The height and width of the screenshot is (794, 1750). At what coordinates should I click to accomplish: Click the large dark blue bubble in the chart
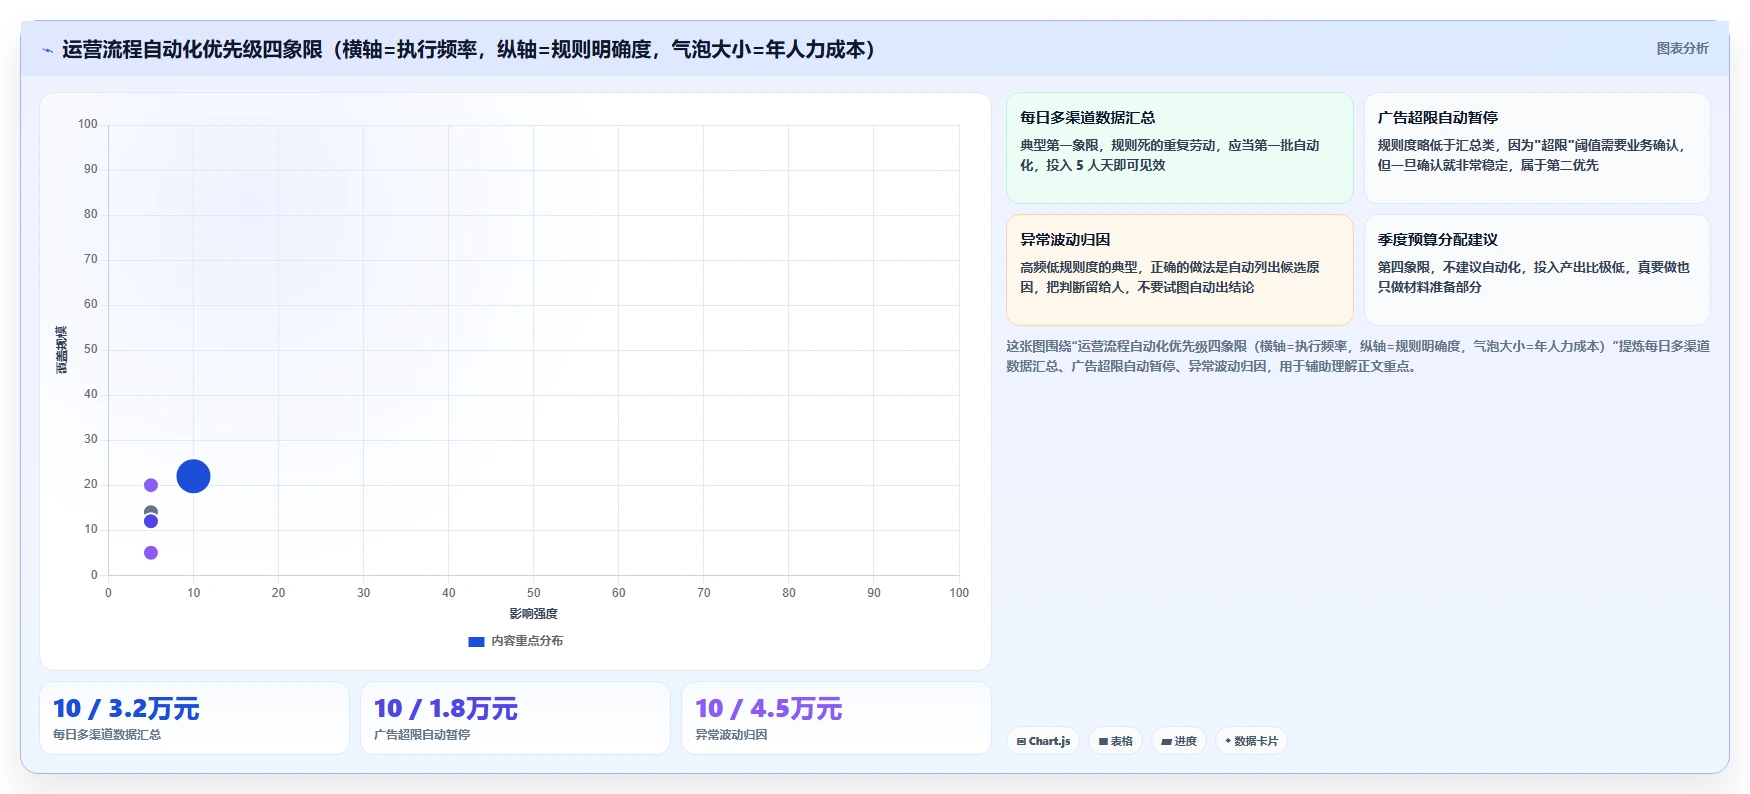click(193, 476)
